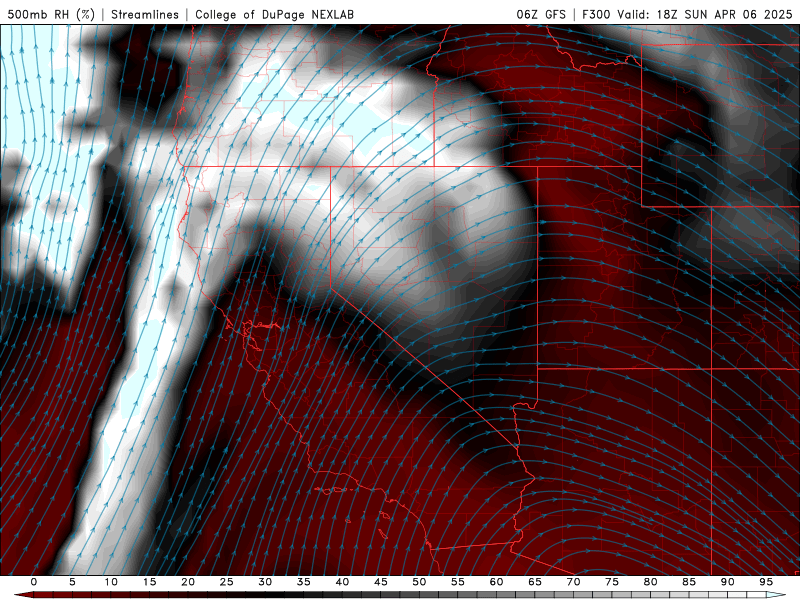Select the "06Z GFS" model run label
800x600 pixels.
click(x=541, y=14)
